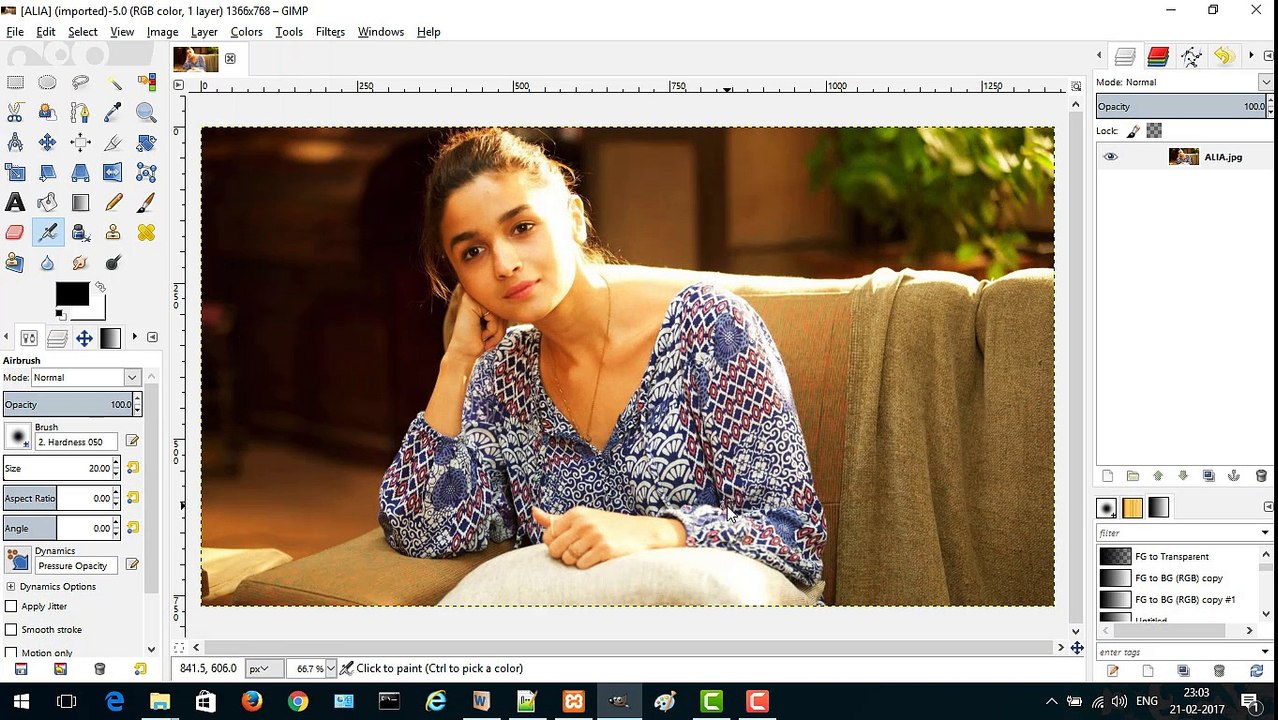This screenshot has width=1278, height=720.
Task: Select the Eraser tool
Action: coord(15,233)
